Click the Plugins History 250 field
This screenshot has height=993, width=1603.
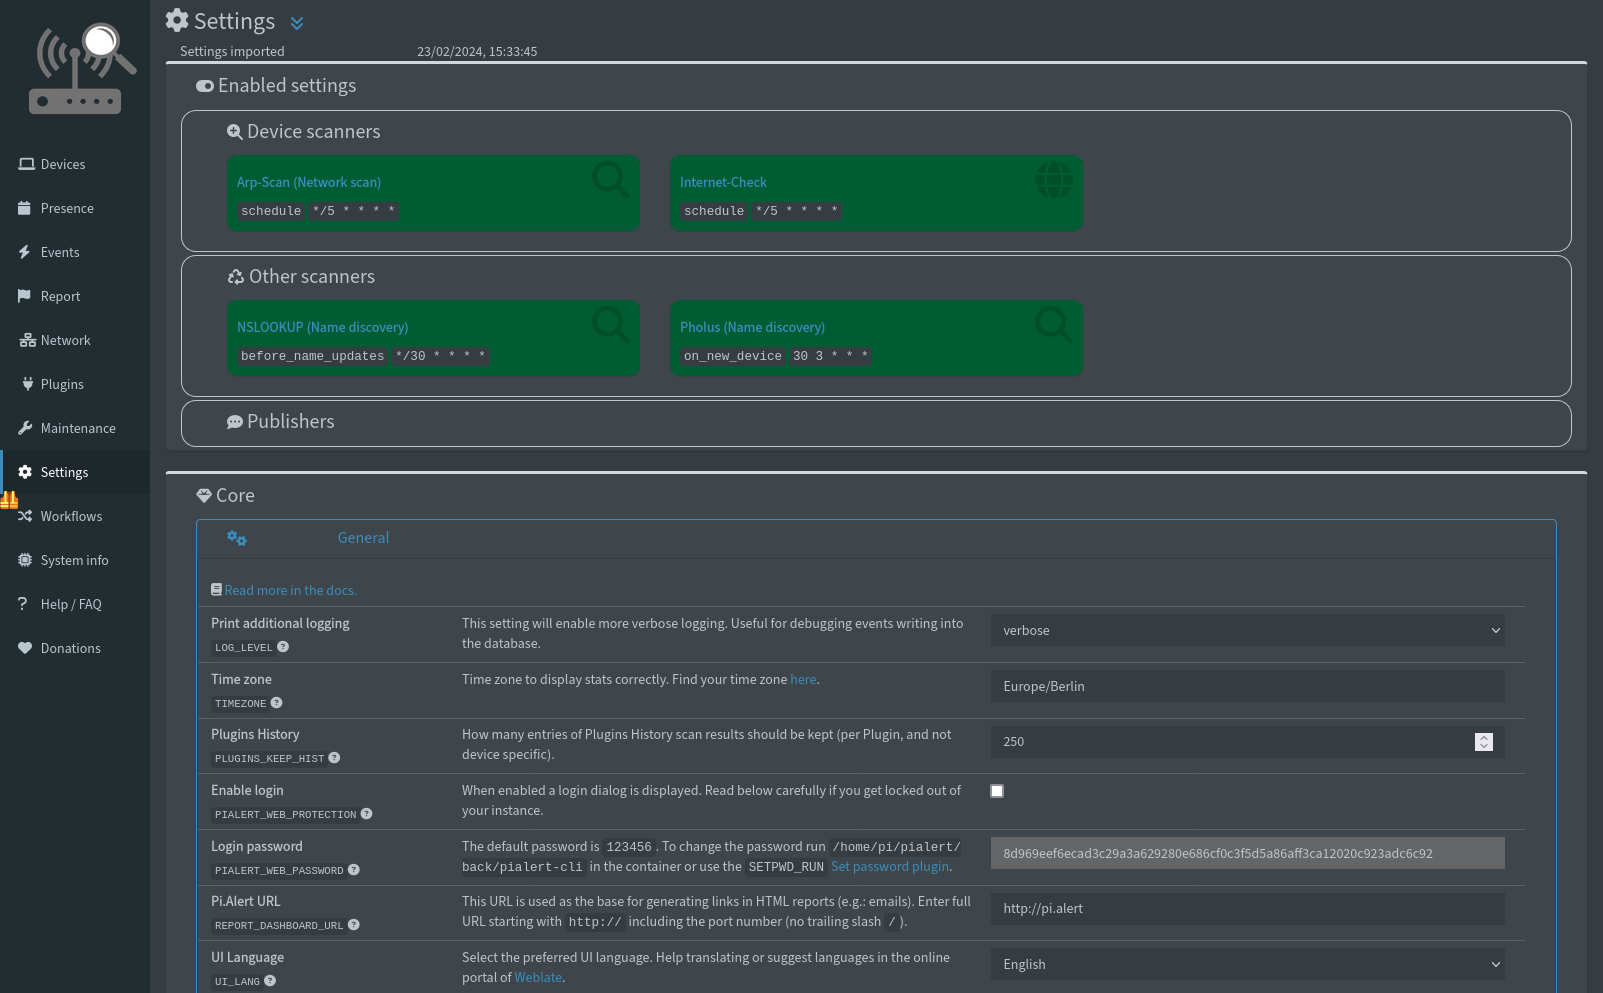tap(1248, 742)
